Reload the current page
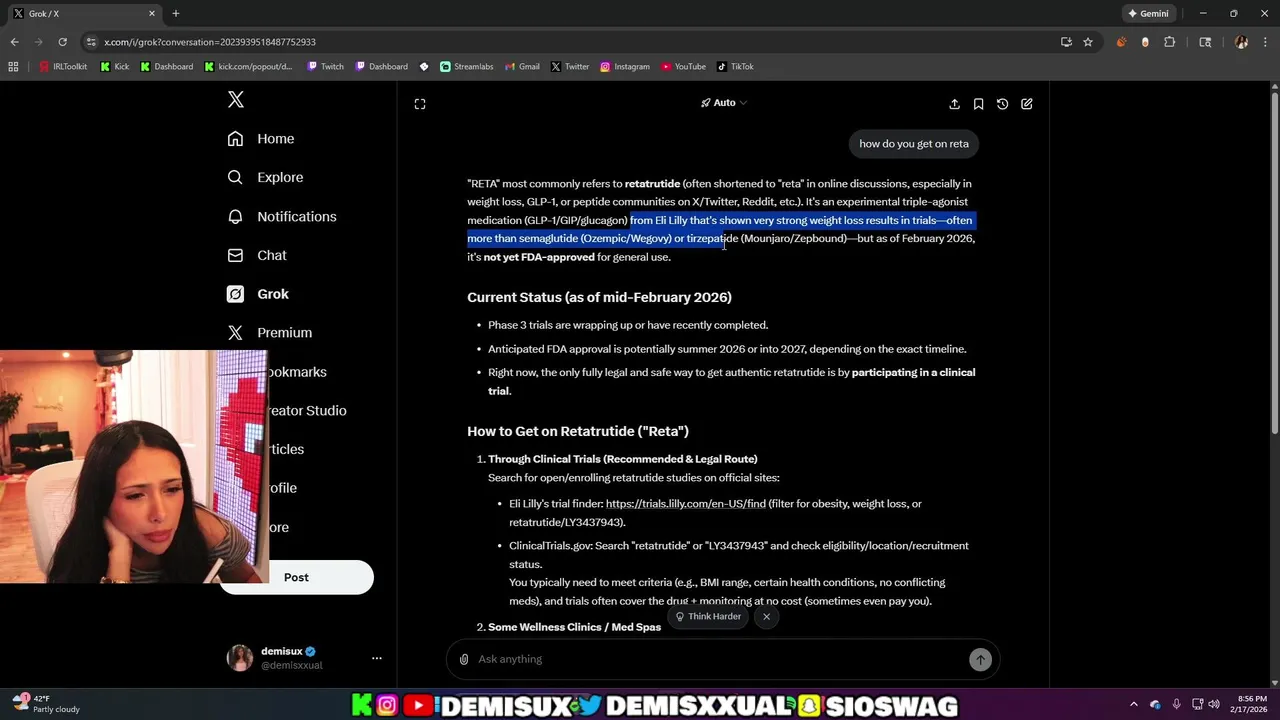 (x=62, y=42)
